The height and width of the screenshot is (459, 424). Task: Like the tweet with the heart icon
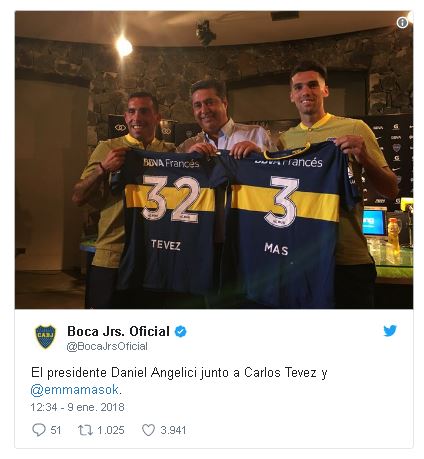(149, 430)
